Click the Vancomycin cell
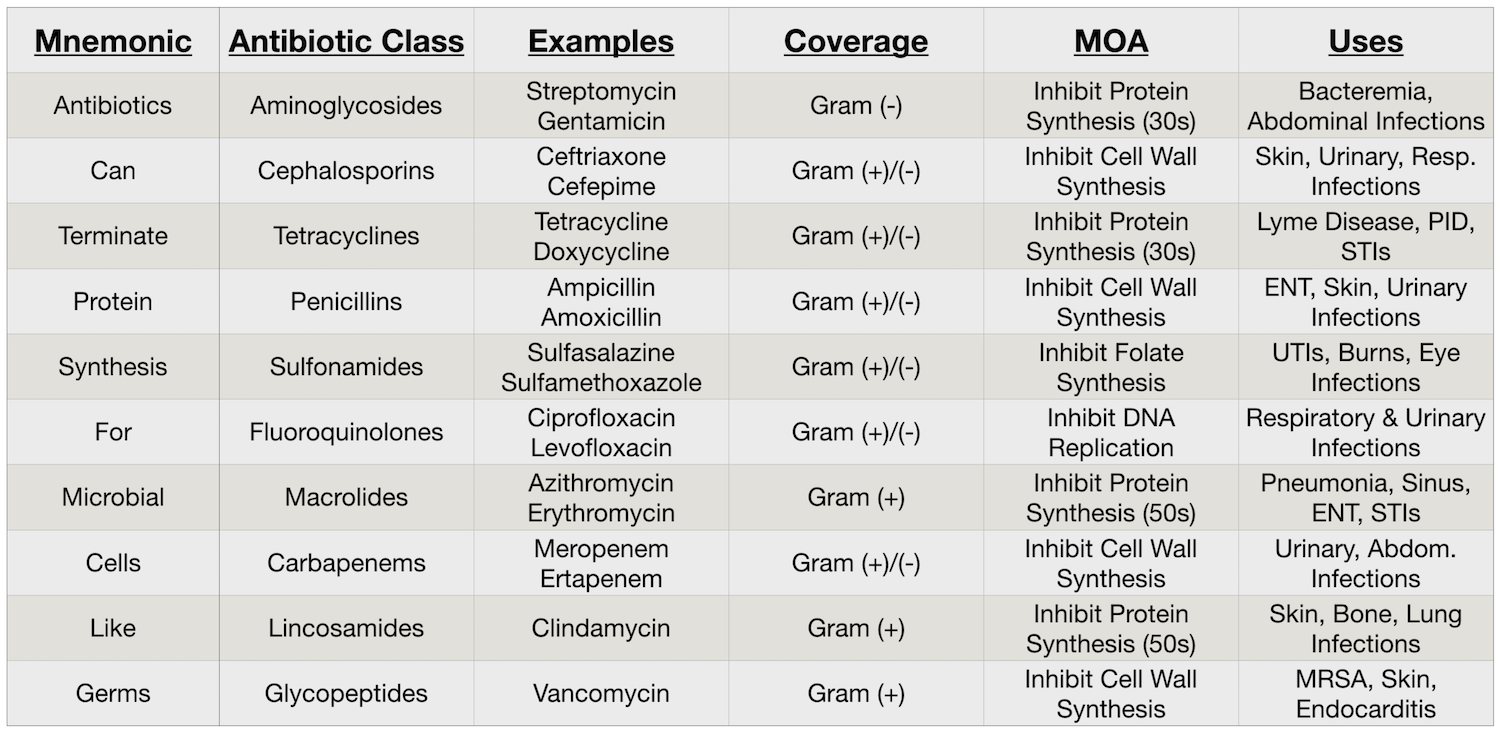The width and height of the screenshot is (1500, 732). 601,693
